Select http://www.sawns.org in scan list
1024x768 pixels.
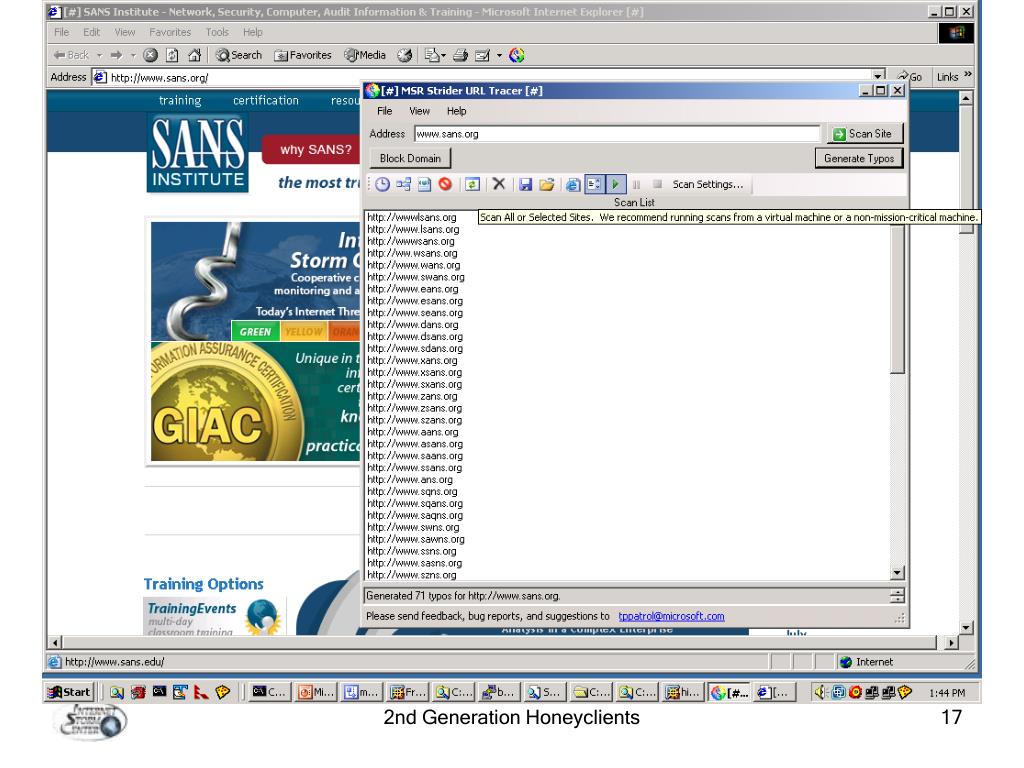coord(416,539)
